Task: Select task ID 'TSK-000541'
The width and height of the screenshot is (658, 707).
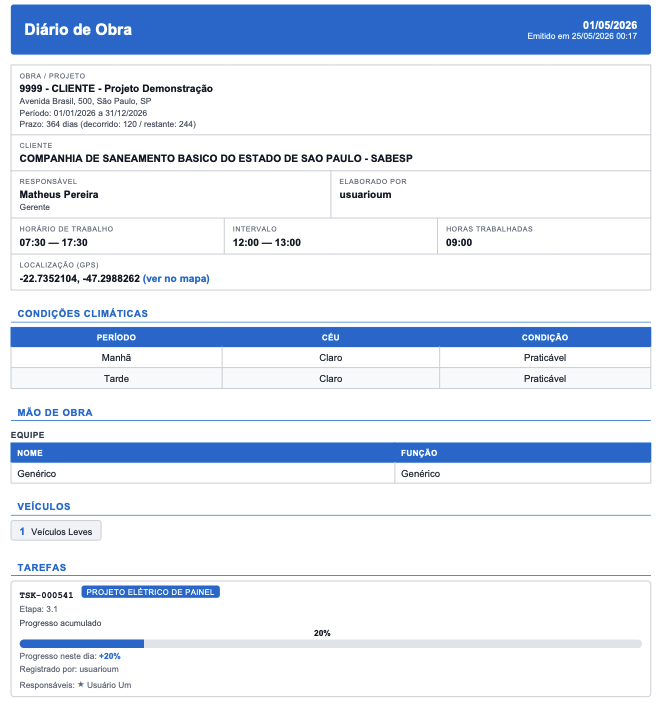Action: point(46,595)
